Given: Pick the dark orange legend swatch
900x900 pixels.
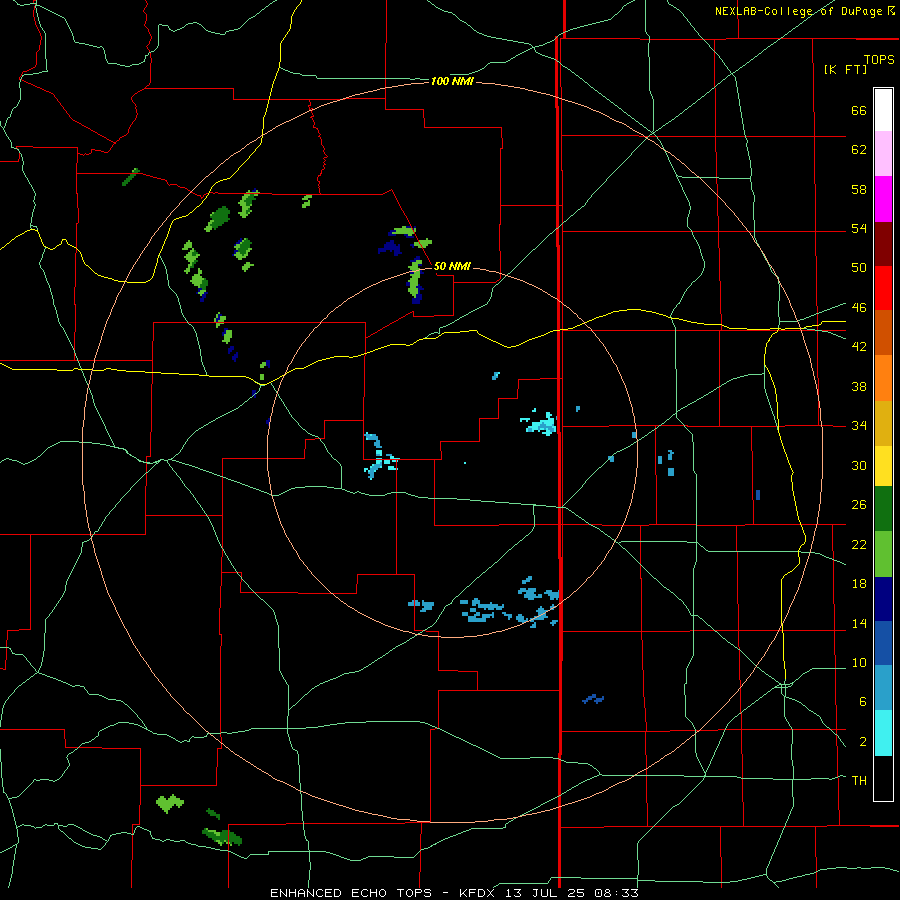Looking at the screenshot, I should (883, 333).
